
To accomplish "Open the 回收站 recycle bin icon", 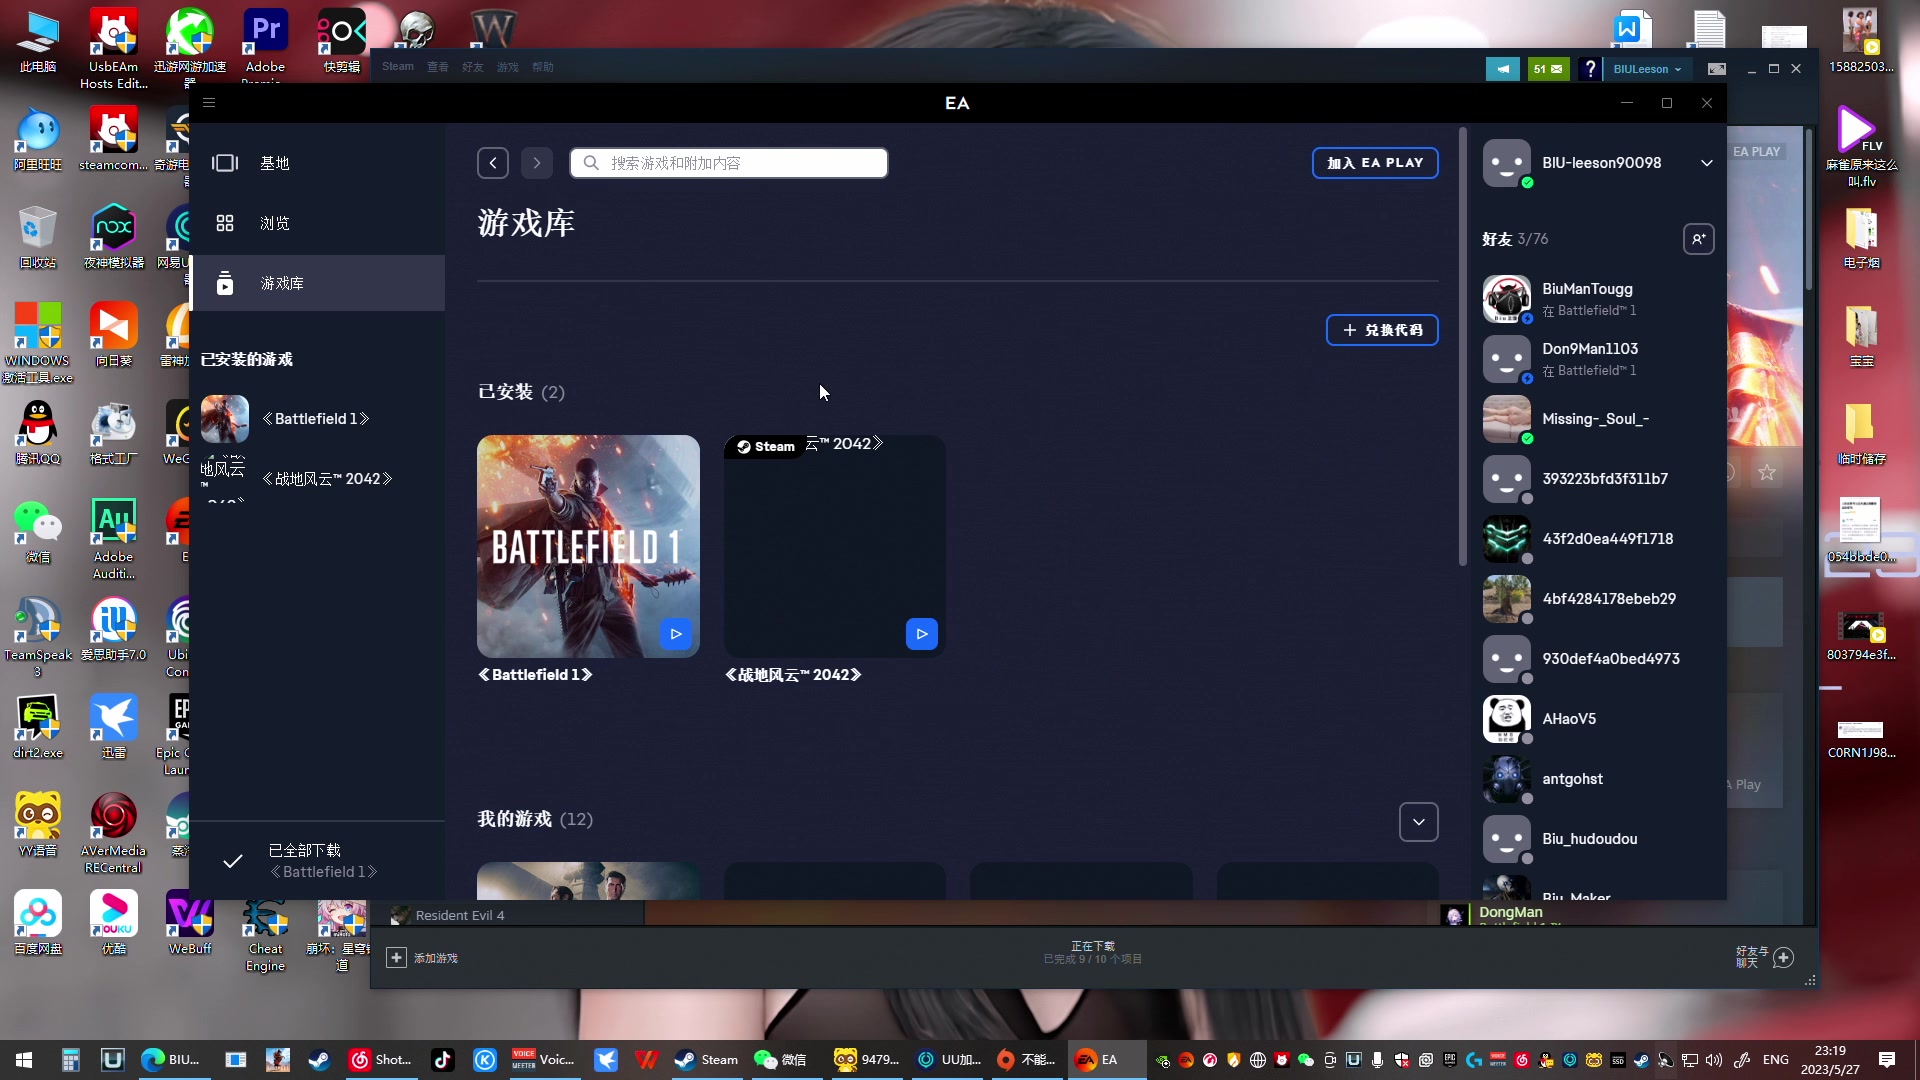I will click(38, 238).
